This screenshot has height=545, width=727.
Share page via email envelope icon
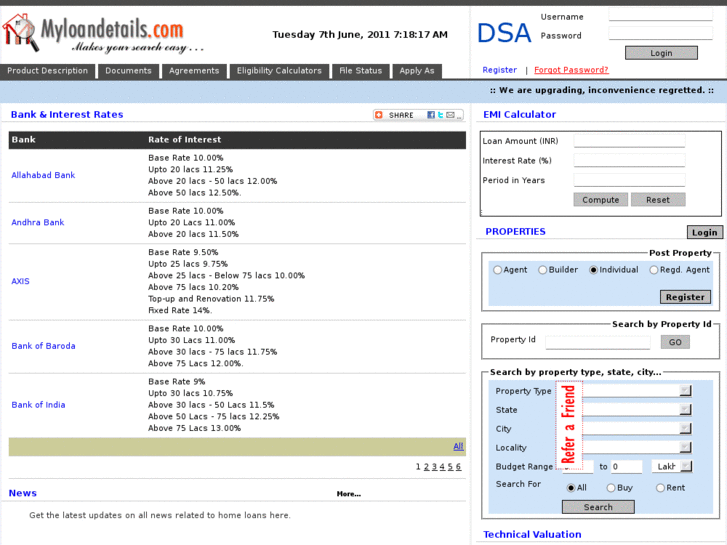[450, 115]
